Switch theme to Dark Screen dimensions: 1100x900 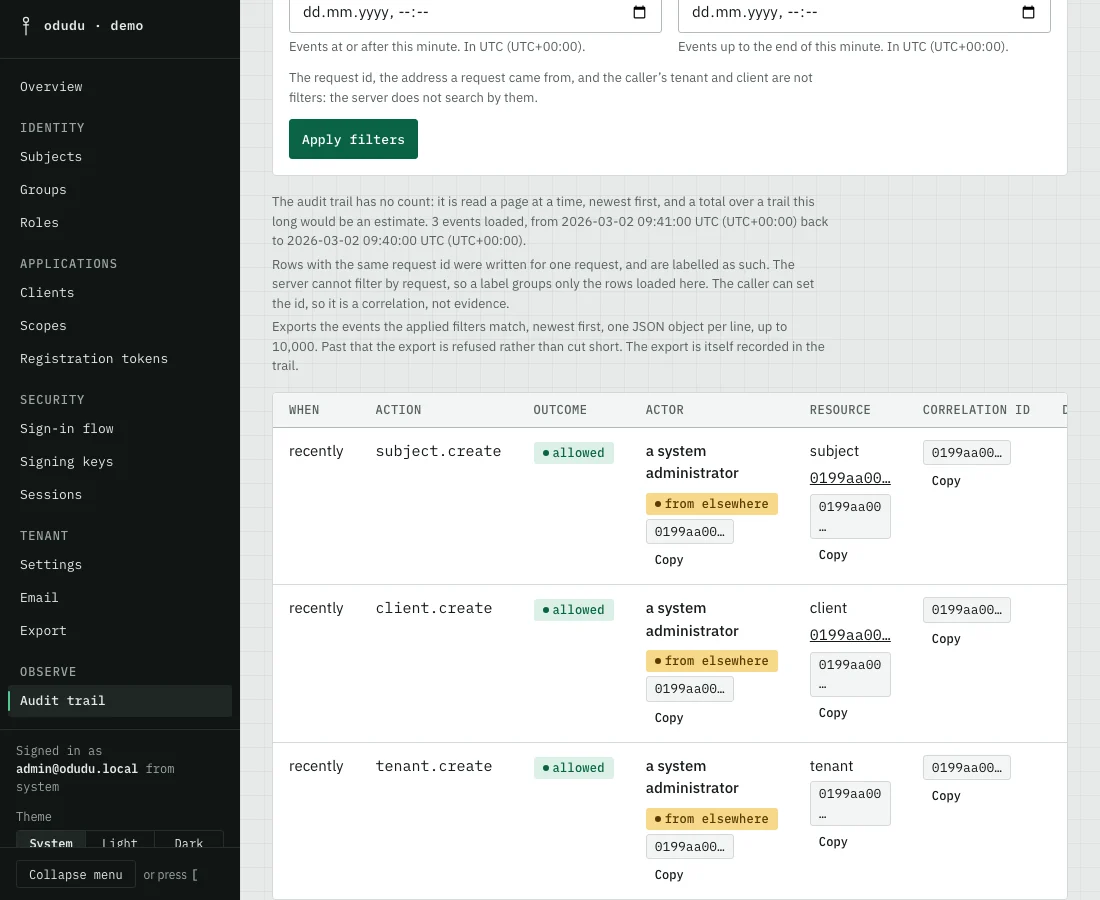pos(189,842)
